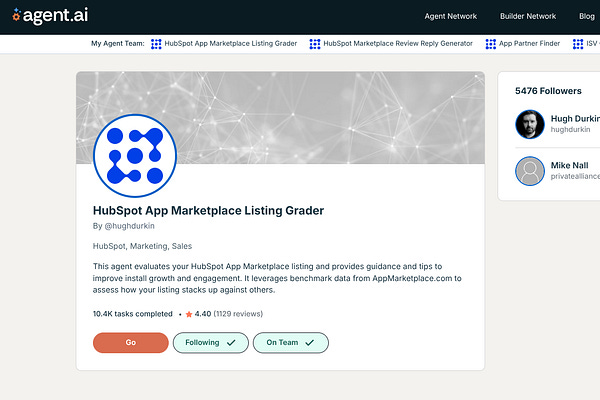The image size is (600, 400).
Task: Click Mike Nall's placeholder avatar
Action: tap(530, 171)
